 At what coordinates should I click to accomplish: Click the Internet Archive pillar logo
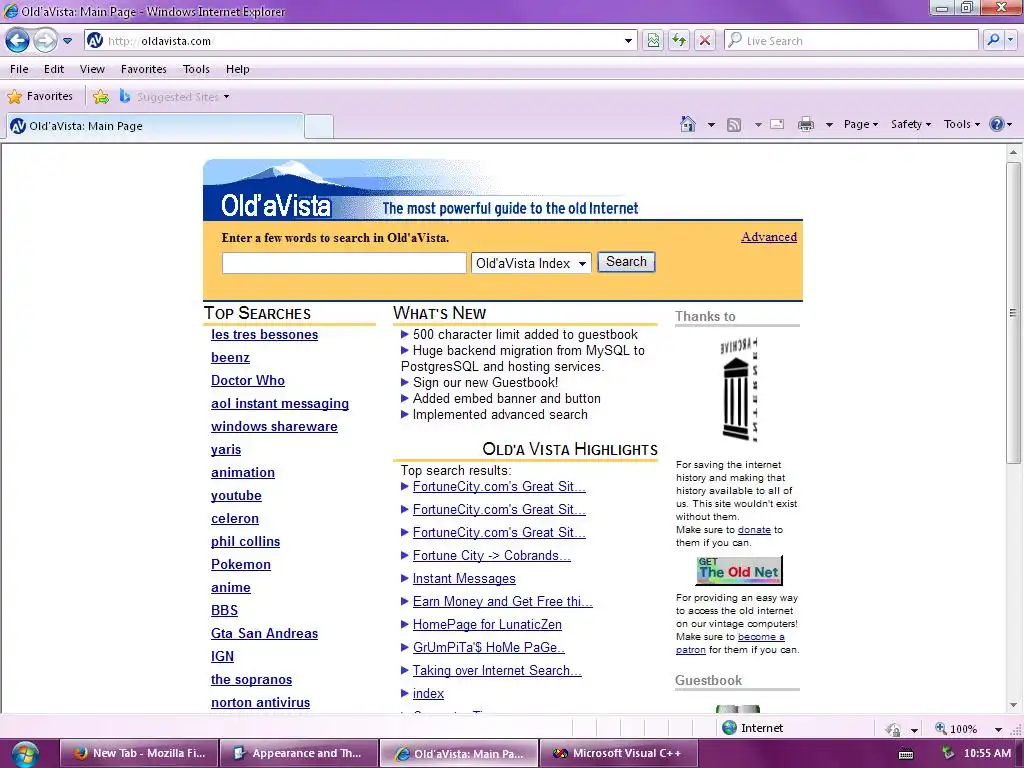click(x=739, y=390)
